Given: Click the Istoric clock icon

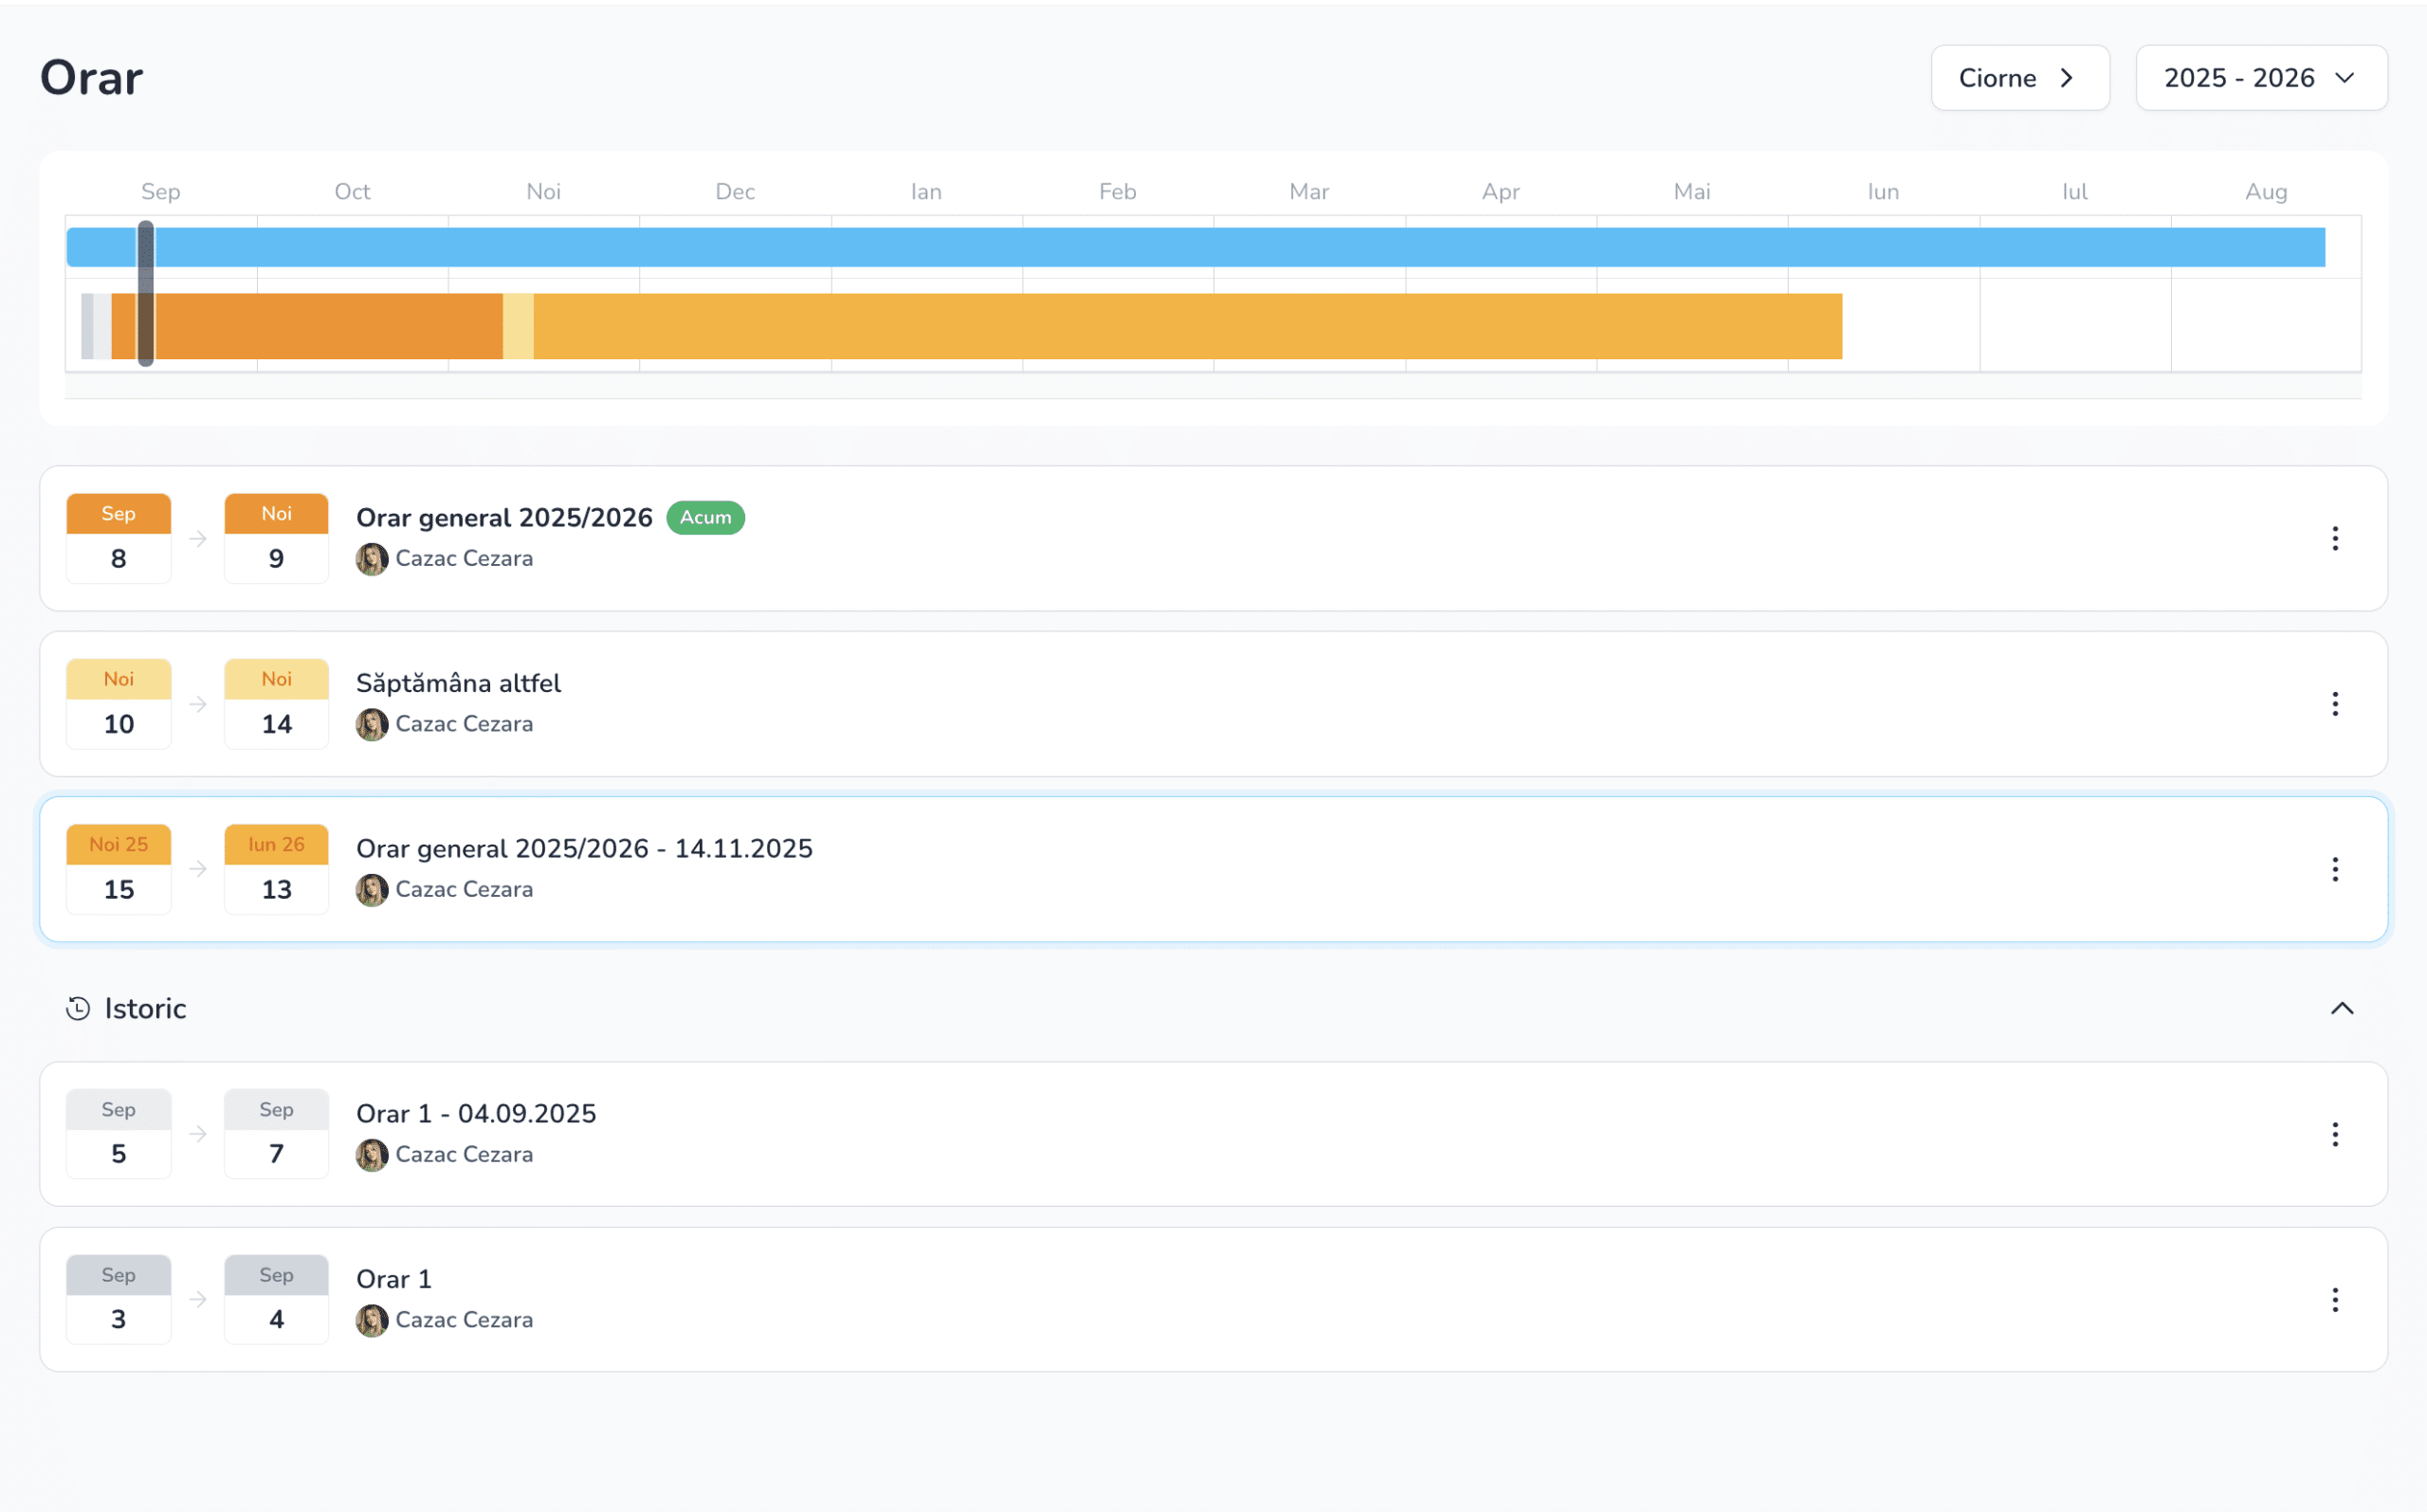Looking at the screenshot, I should click(78, 1009).
